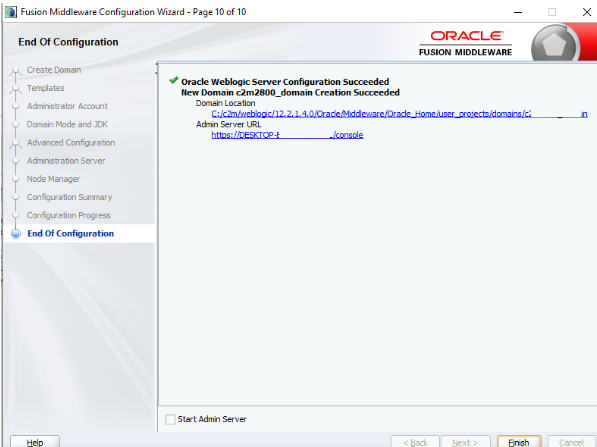Image resolution: width=597 pixels, height=447 pixels.
Task: Click the Finish button
Action: pos(519,442)
